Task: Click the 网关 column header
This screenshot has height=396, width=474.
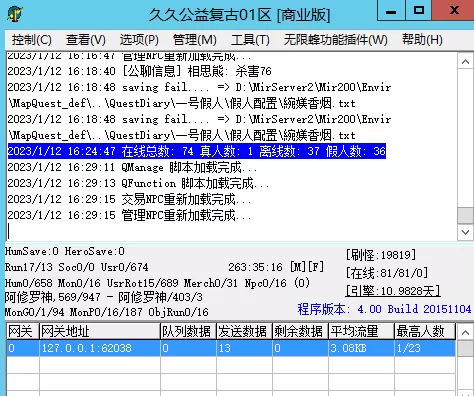Action: (23, 331)
